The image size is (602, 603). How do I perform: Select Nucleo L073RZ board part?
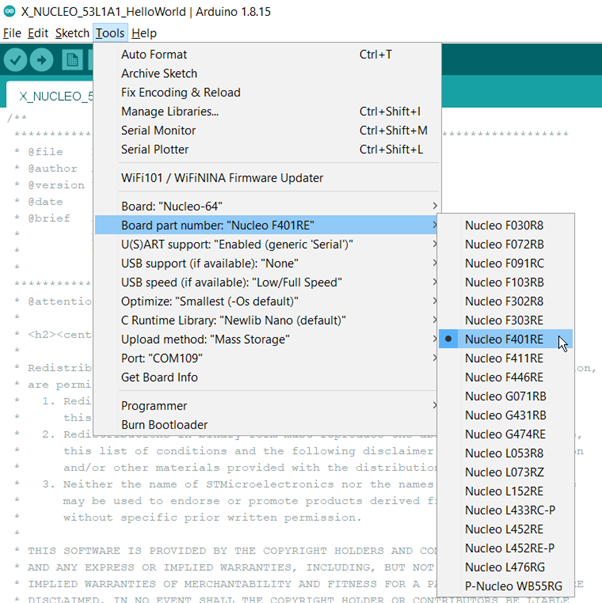coord(505,472)
